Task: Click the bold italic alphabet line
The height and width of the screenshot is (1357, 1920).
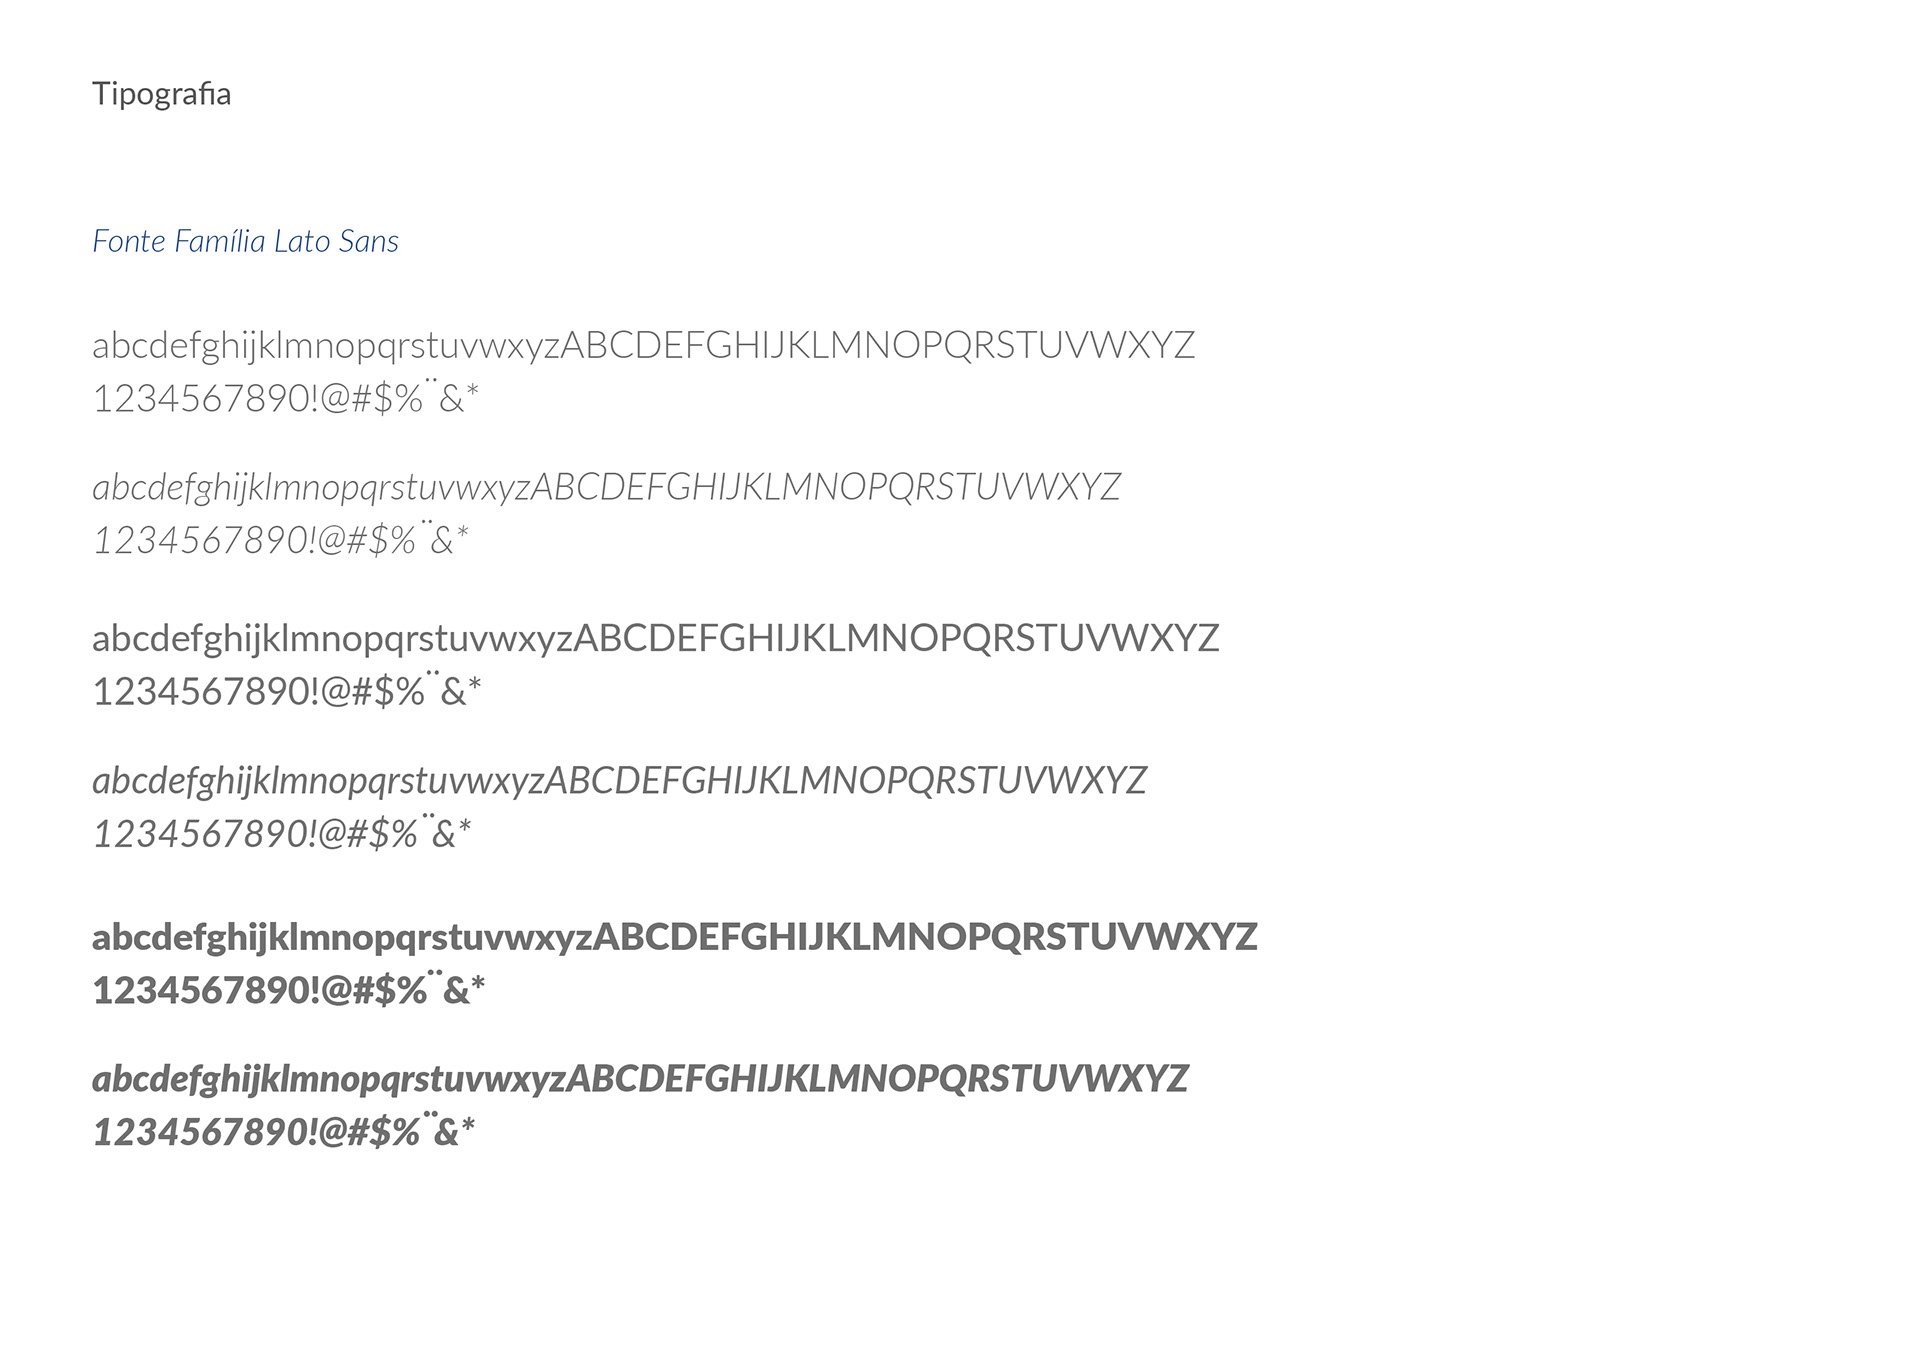Action: (640, 1080)
